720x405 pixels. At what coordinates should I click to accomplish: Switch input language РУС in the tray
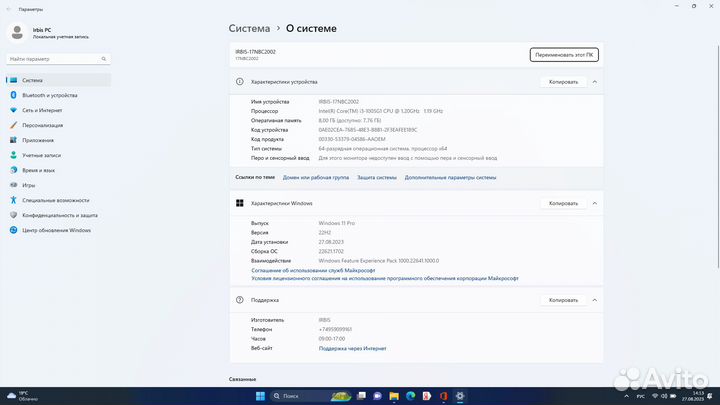tap(641, 396)
